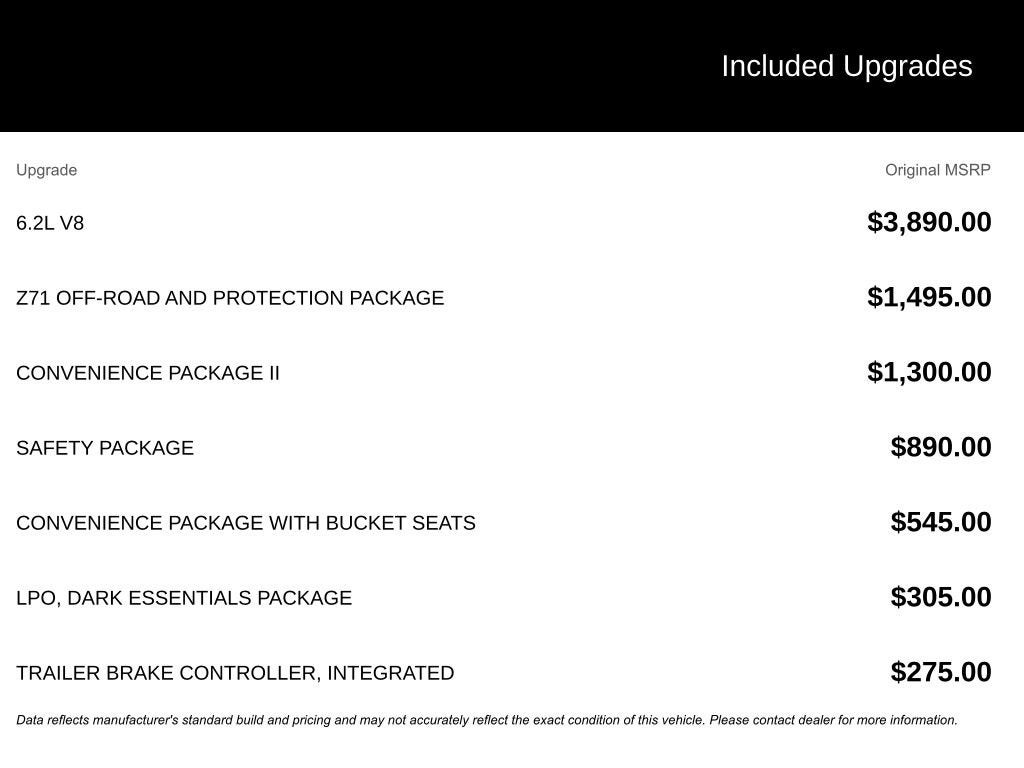Select the Original MSRP column header
The width and height of the screenshot is (1024, 768).
[938, 170]
